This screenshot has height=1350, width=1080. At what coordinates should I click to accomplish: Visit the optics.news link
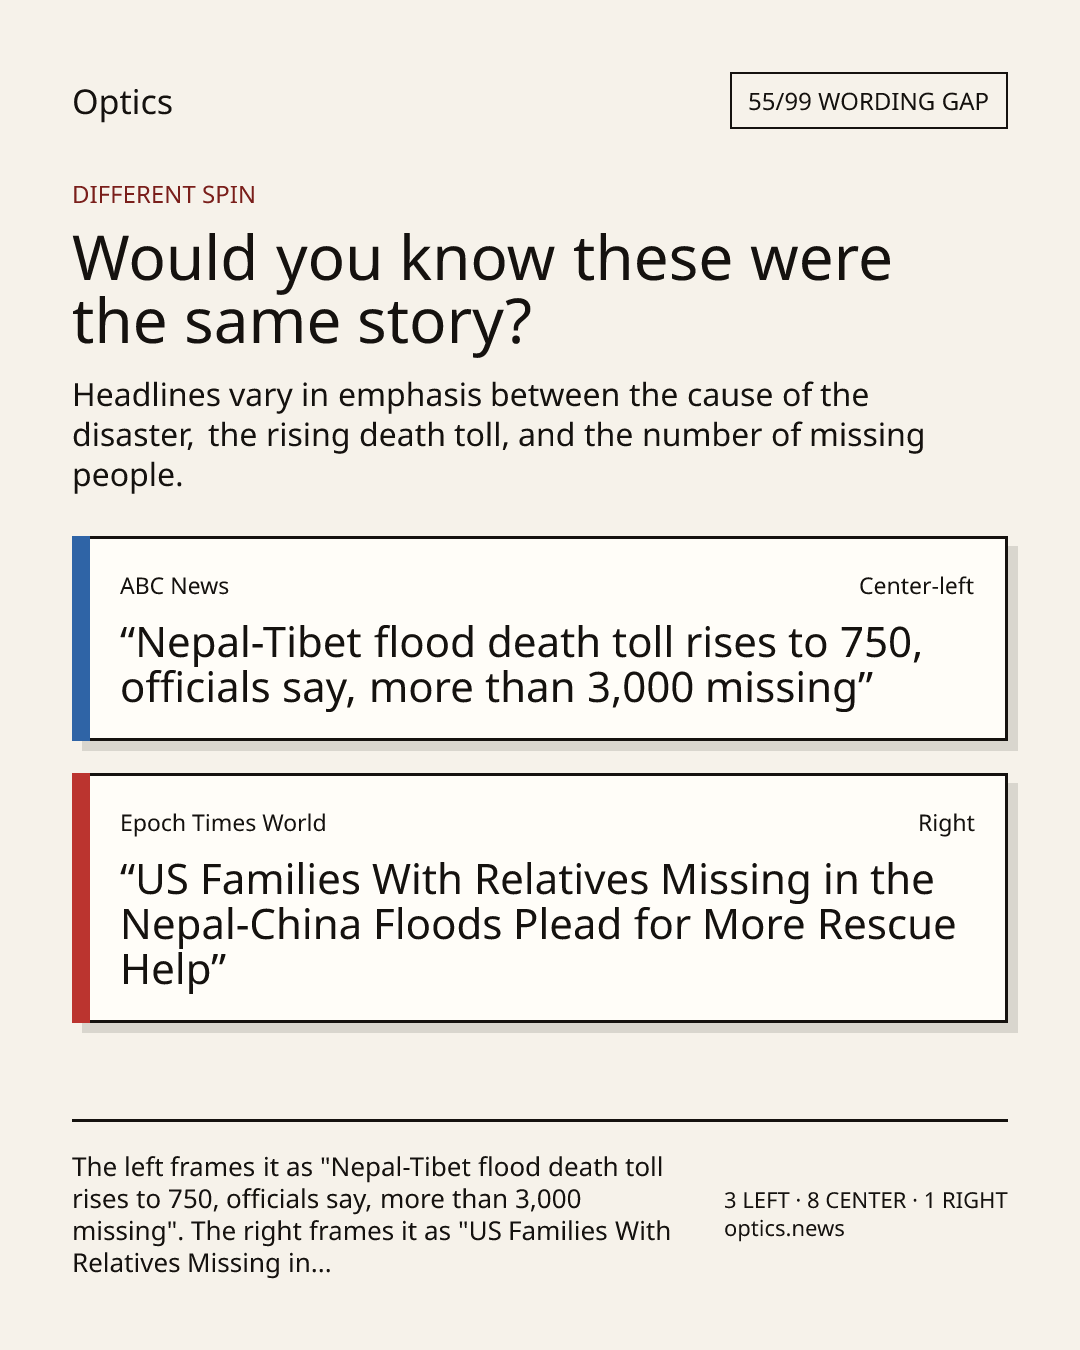(784, 1229)
